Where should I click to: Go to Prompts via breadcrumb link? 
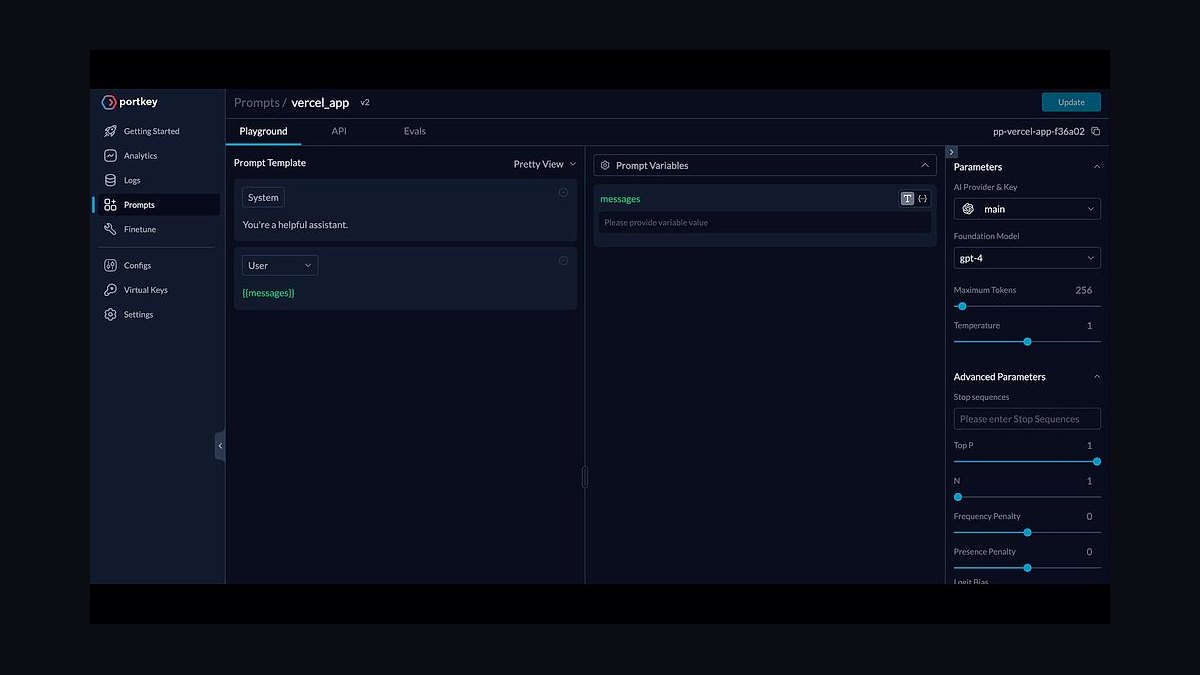(x=256, y=103)
